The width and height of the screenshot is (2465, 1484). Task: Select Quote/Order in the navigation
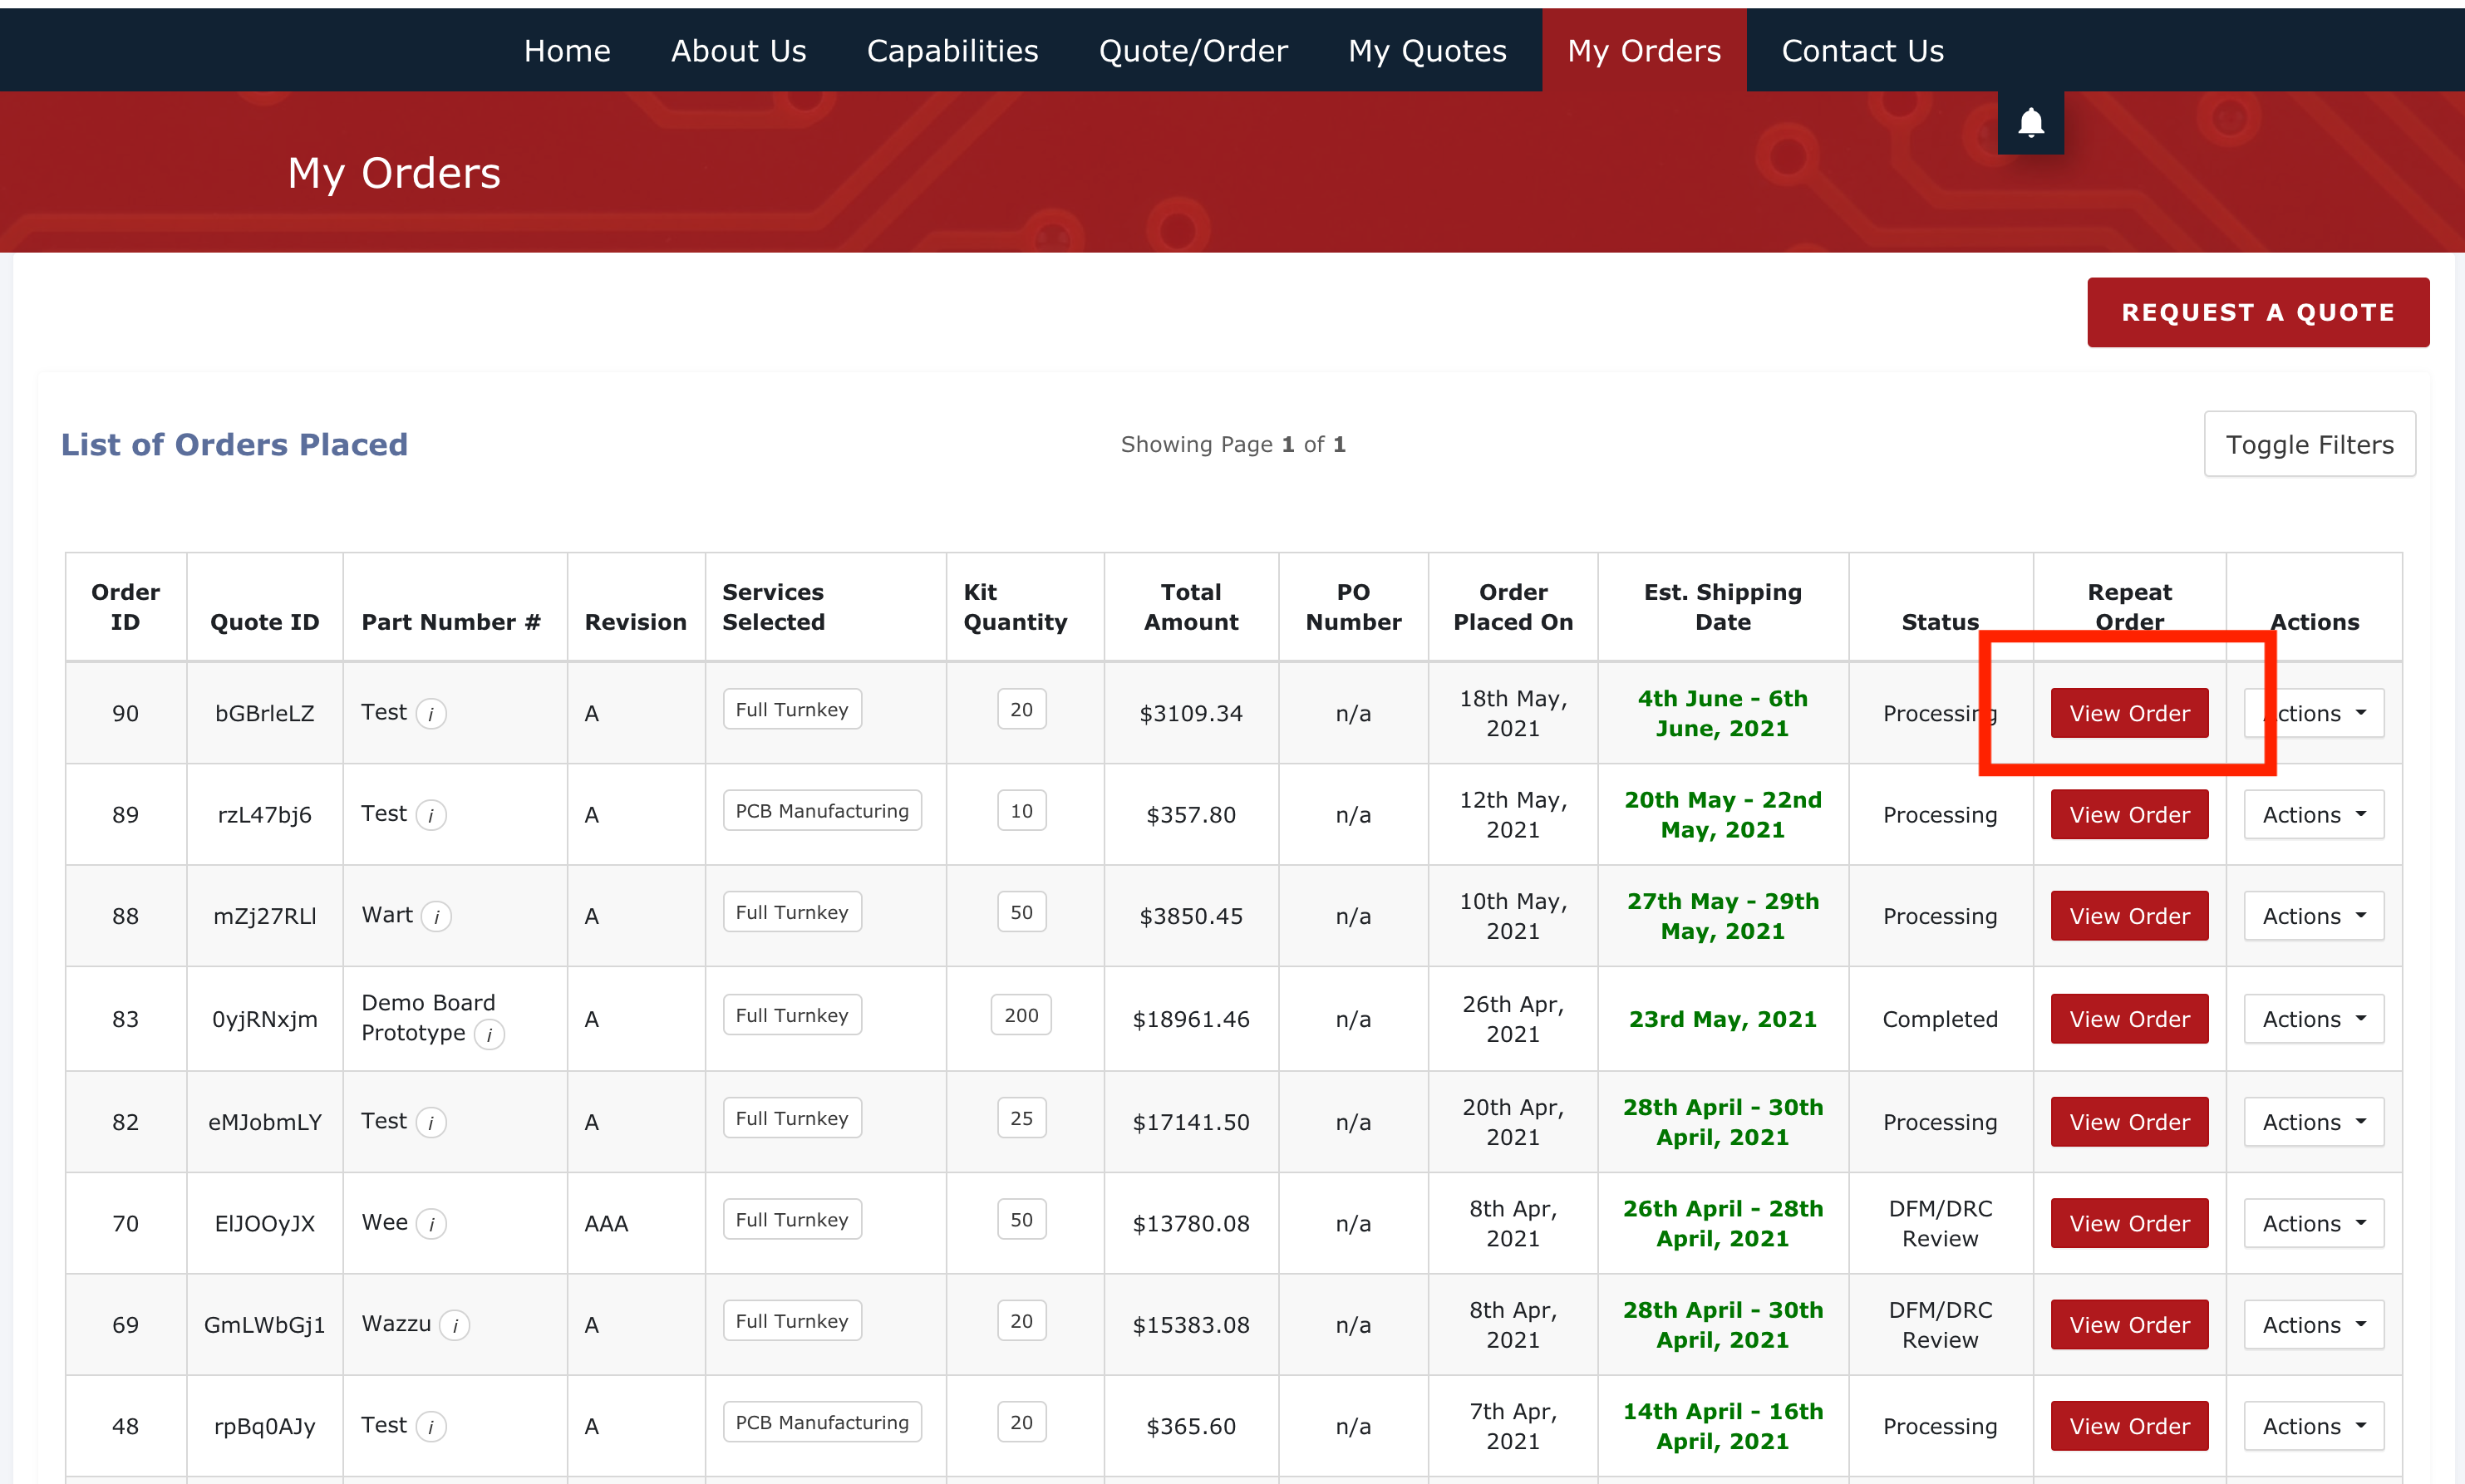point(1193,50)
